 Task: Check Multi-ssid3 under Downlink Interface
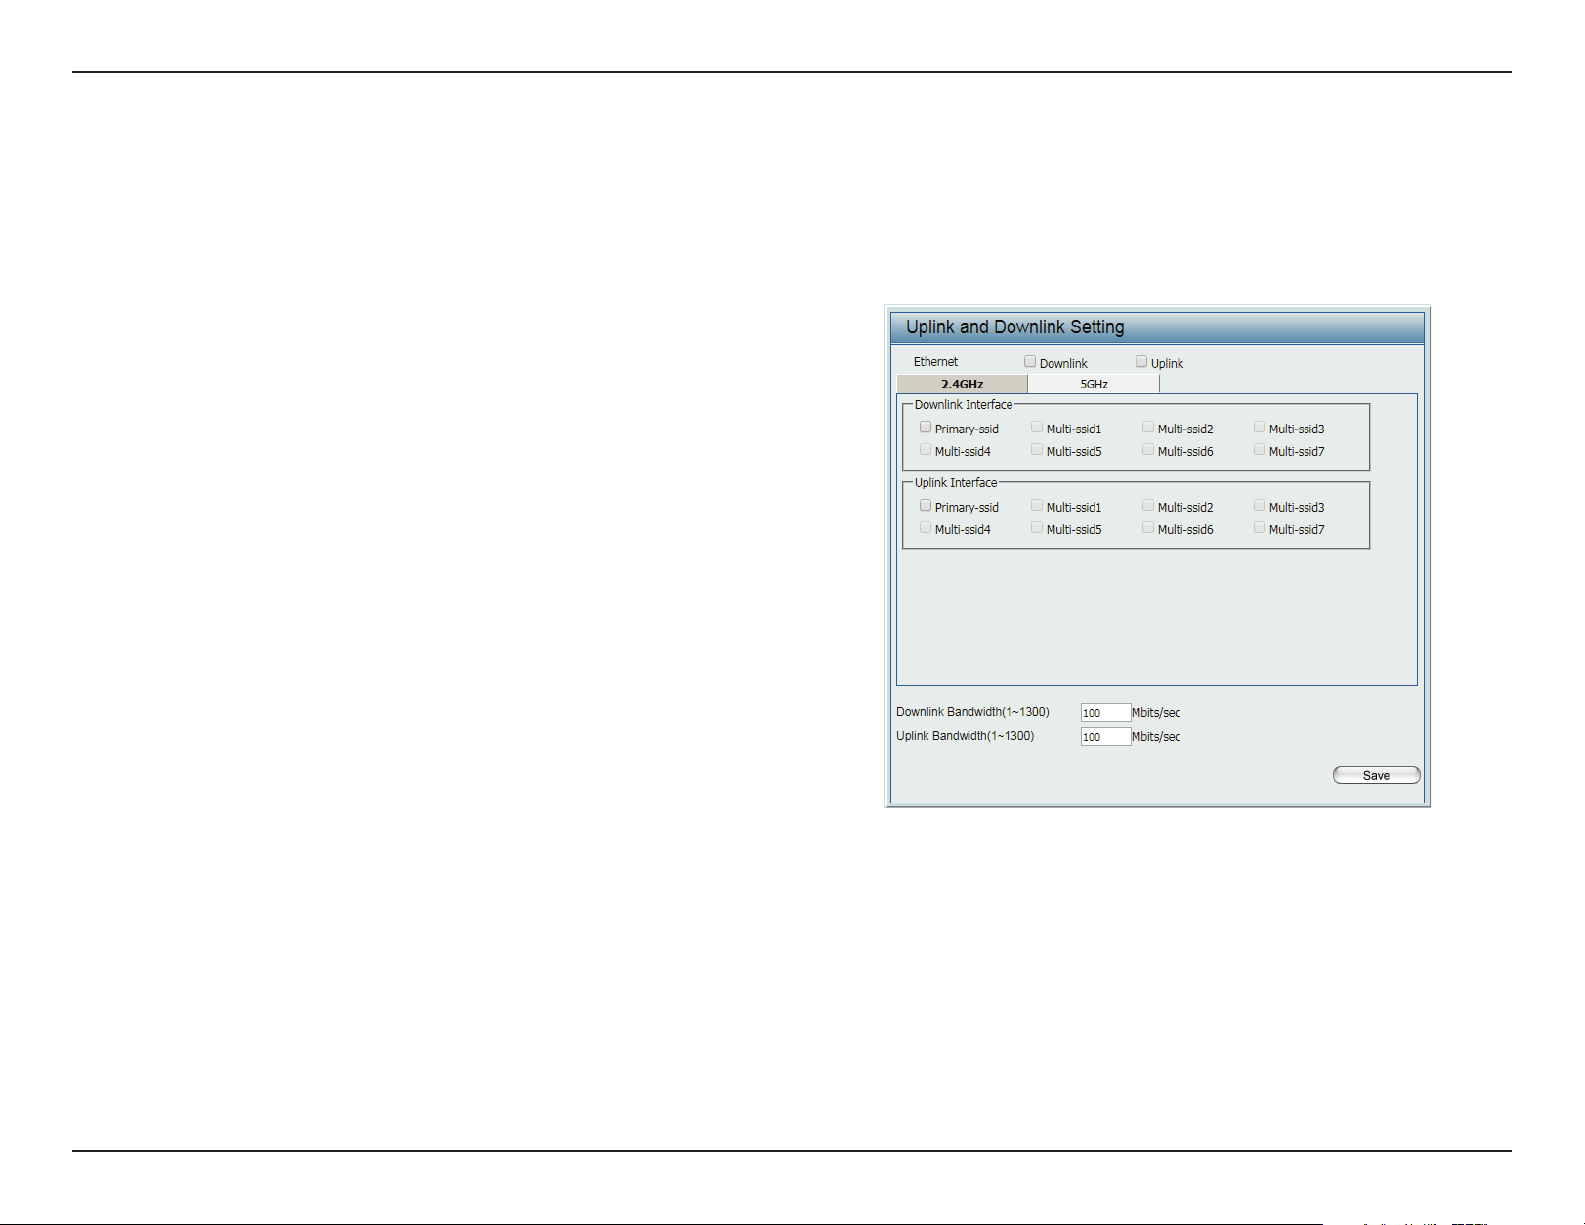coord(1260,427)
